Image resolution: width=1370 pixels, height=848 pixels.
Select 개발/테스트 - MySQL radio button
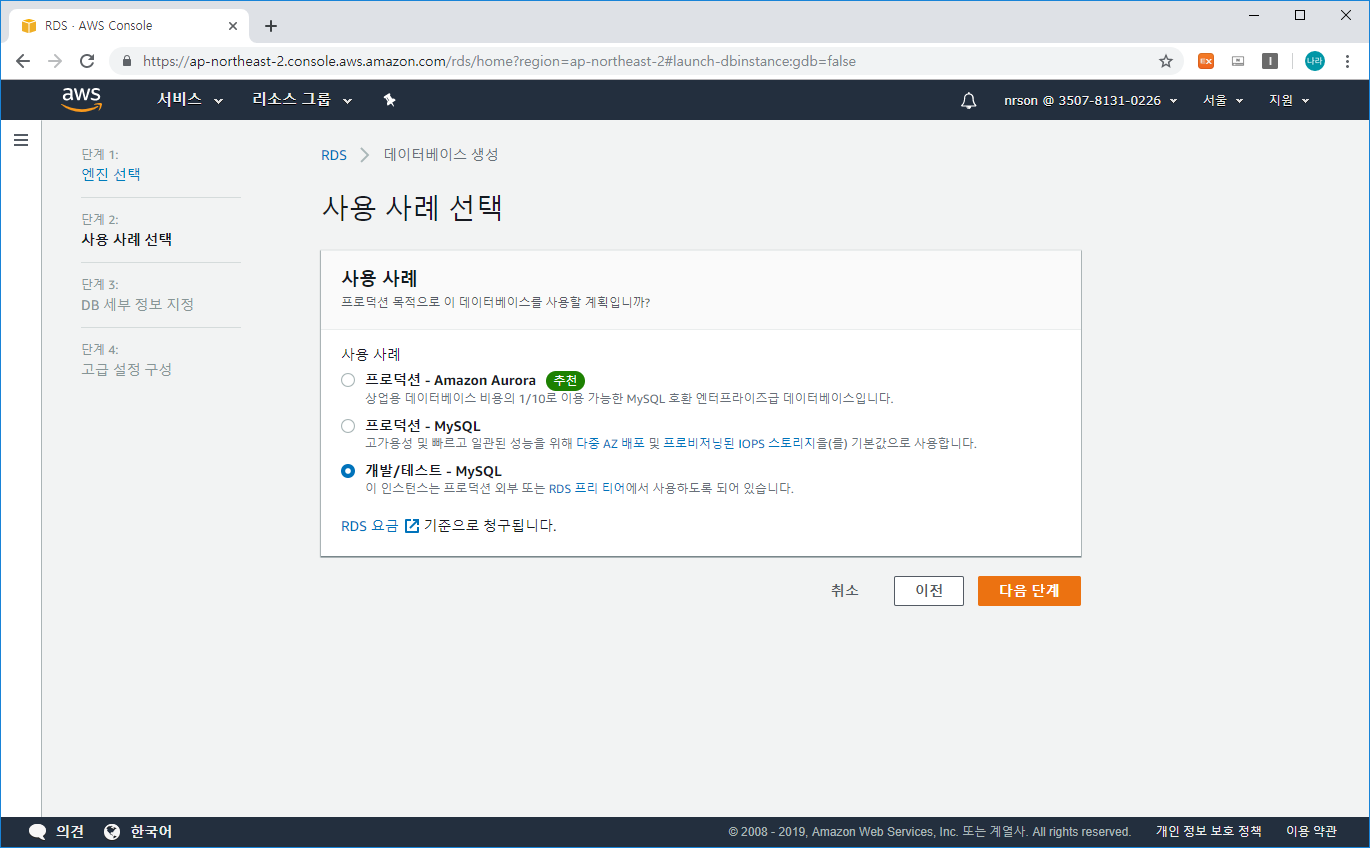(348, 471)
